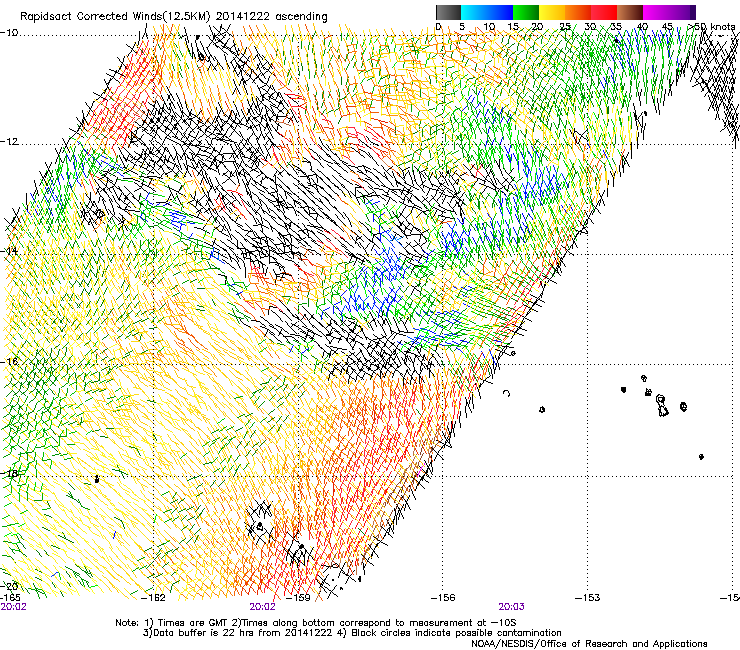Click the '-10' latitude label
This screenshot has height=650, width=740.
click(9, 33)
